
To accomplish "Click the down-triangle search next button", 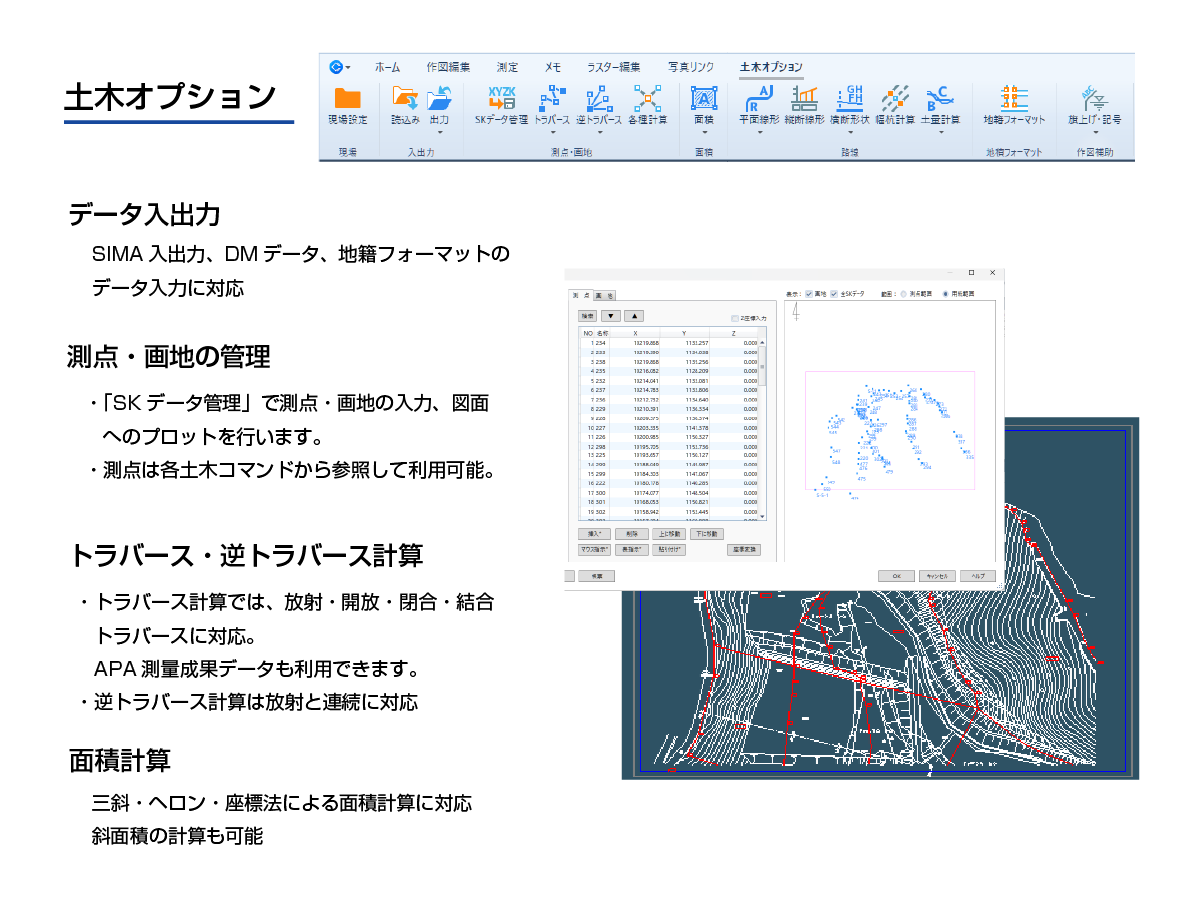I will [609, 316].
